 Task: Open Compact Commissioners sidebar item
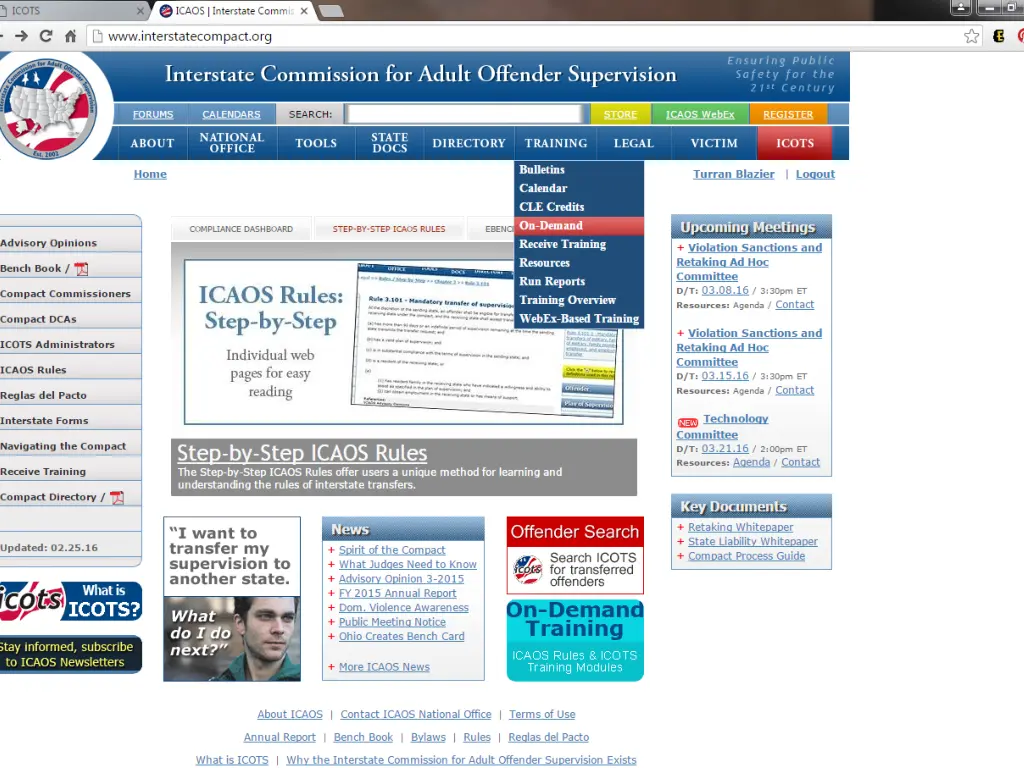(x=70, y=294)
